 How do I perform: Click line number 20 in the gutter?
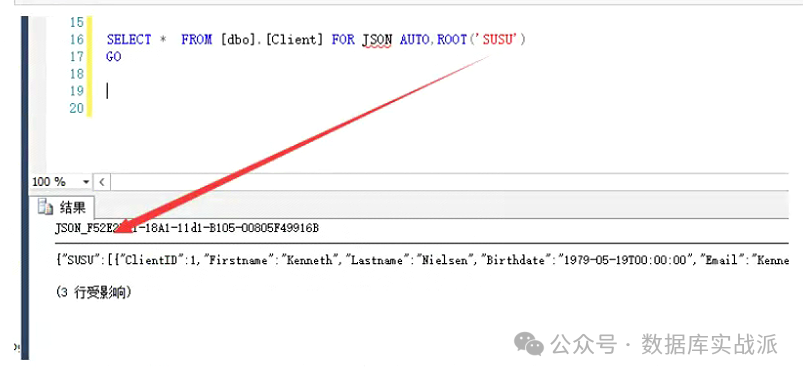(76, 108)
